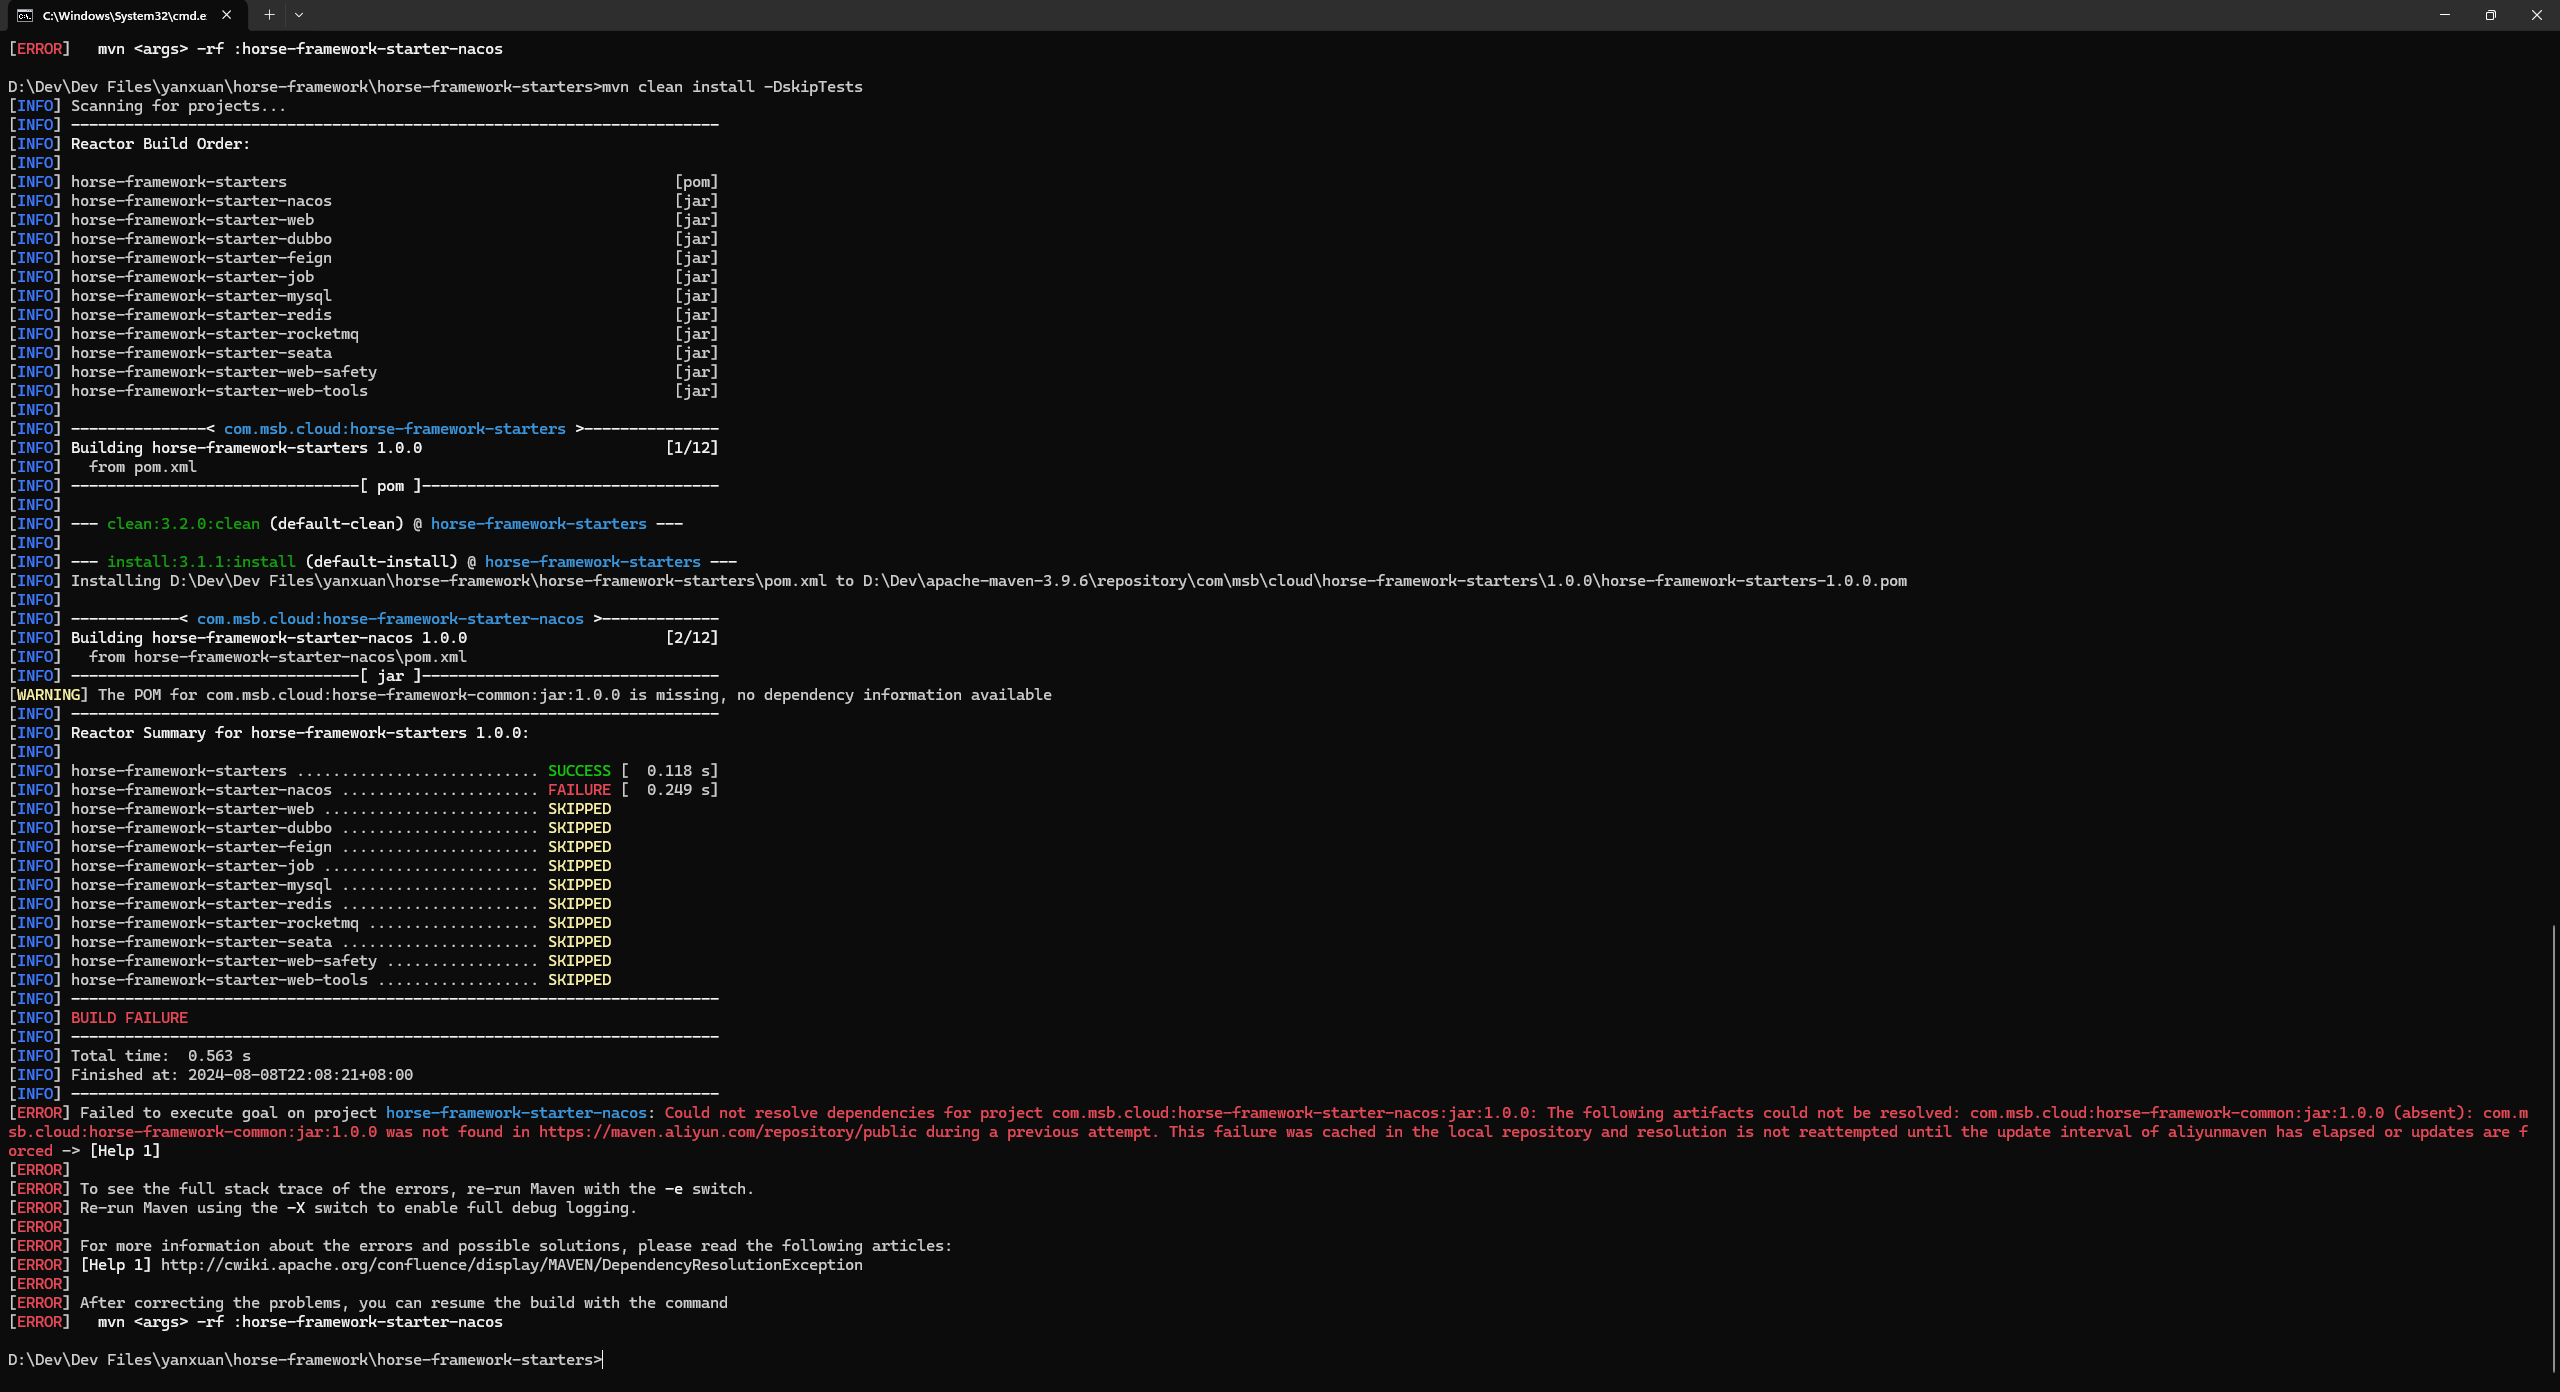The image size is (2560, 1392).
Task: Click the 'mvn clean install -DskipTests' command text
Action: pyautogui.click(x=732, y=87)
